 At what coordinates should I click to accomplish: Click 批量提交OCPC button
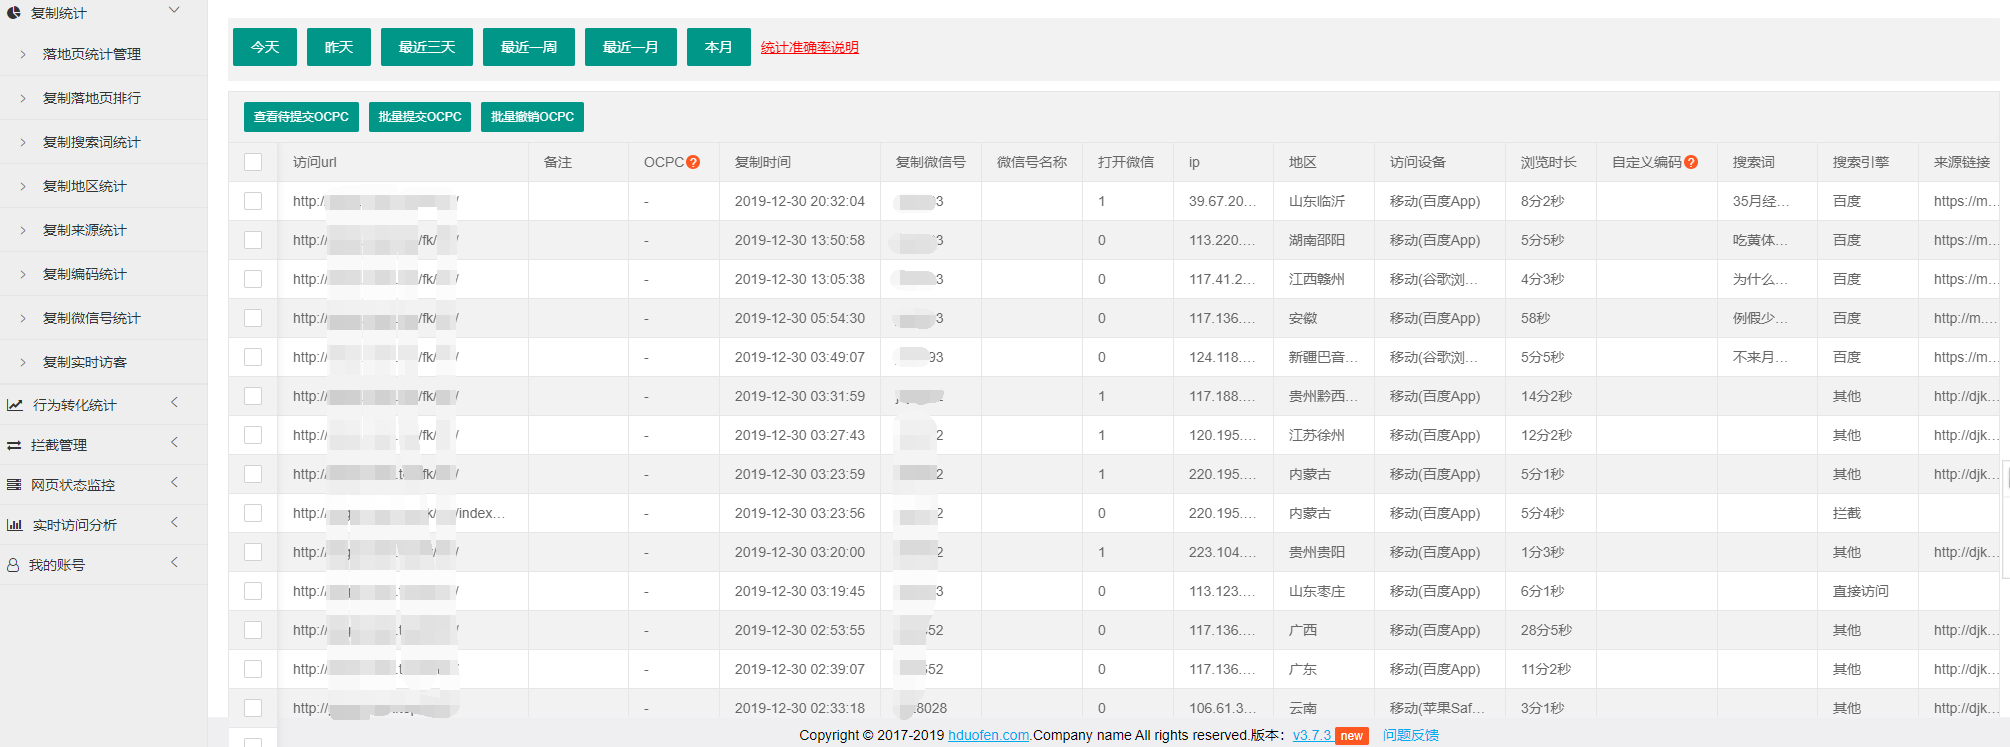420,117
